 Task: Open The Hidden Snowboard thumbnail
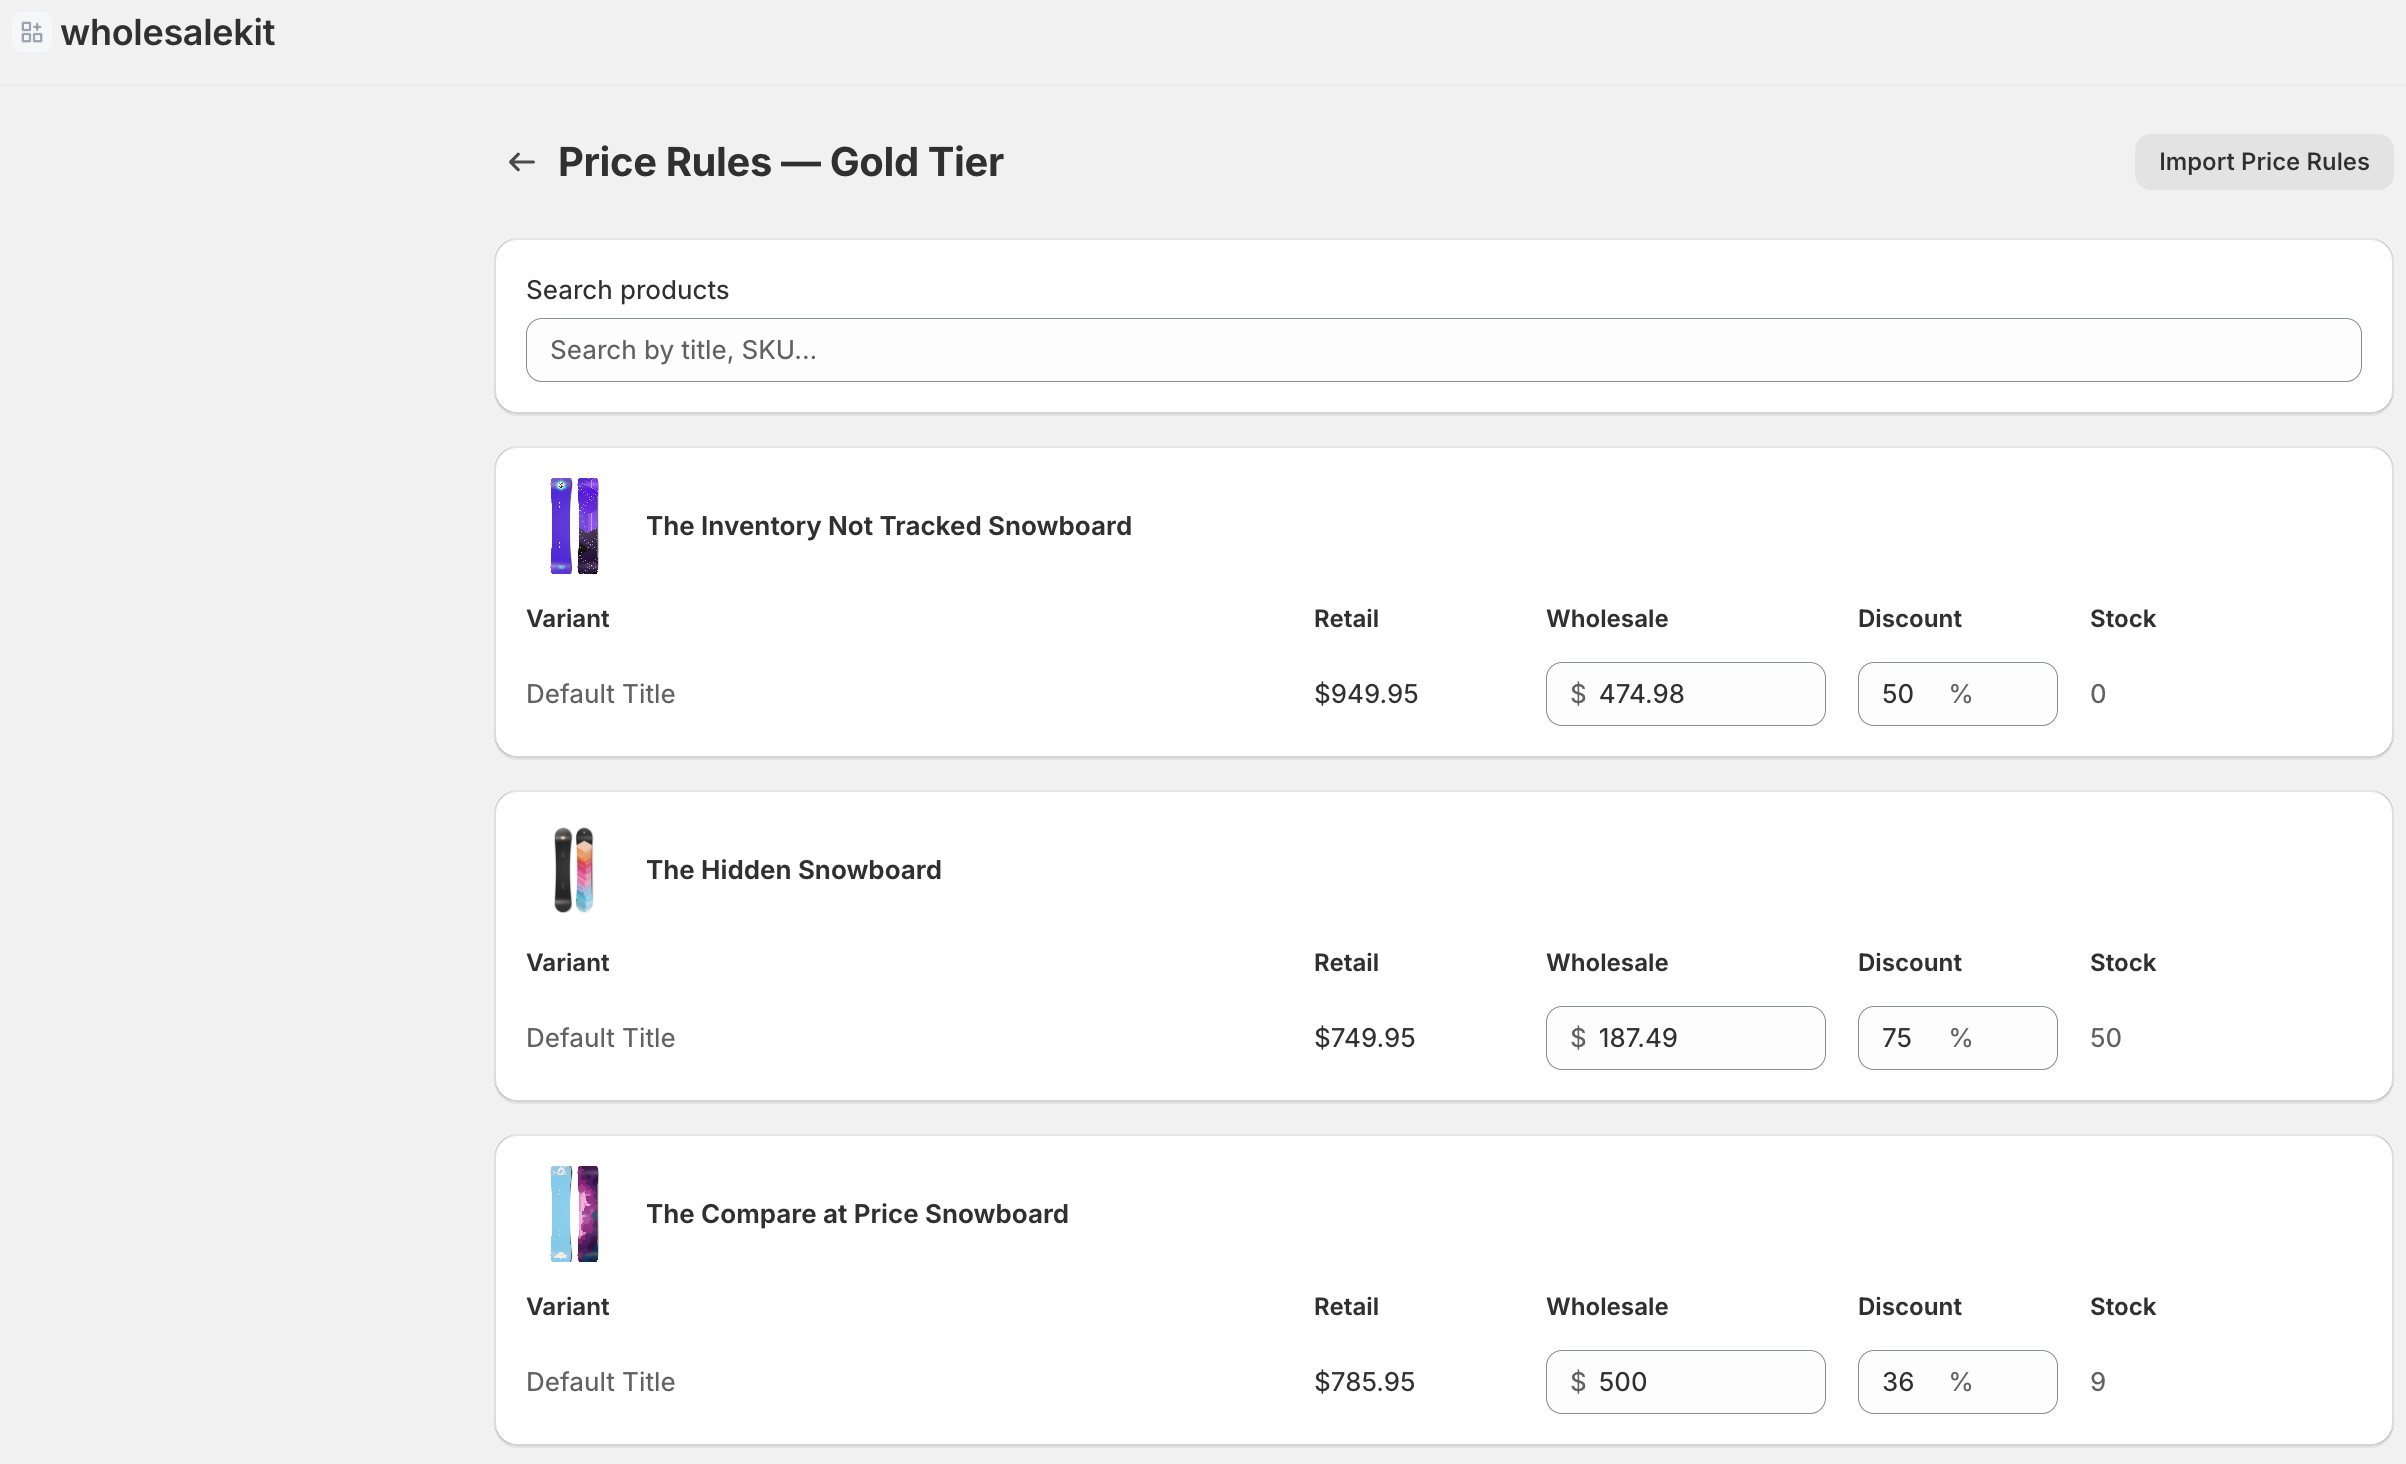click(575, 869)
